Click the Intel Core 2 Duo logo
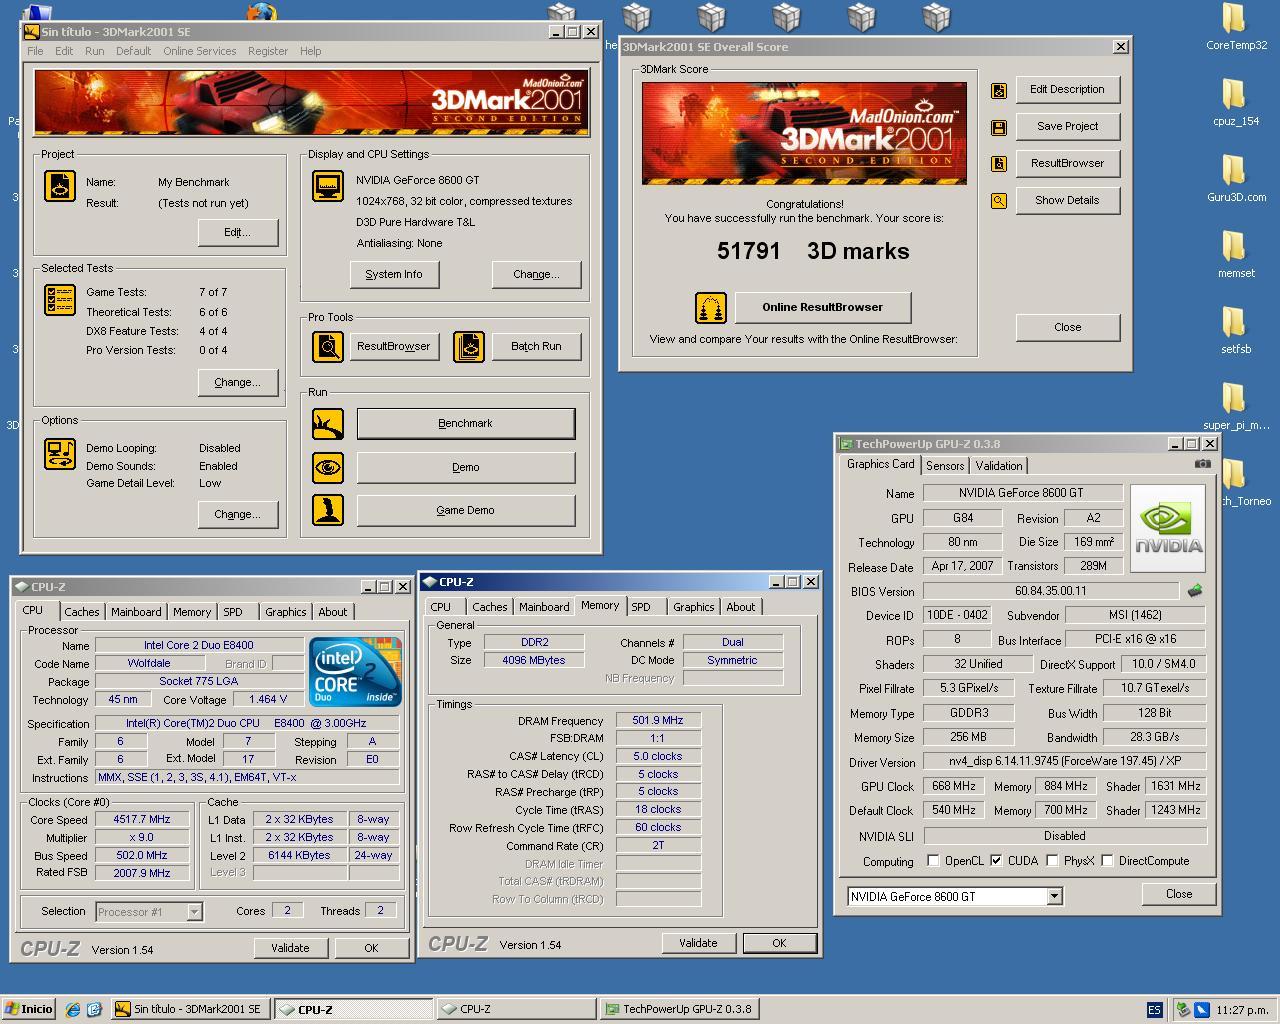 pos(355,672)
